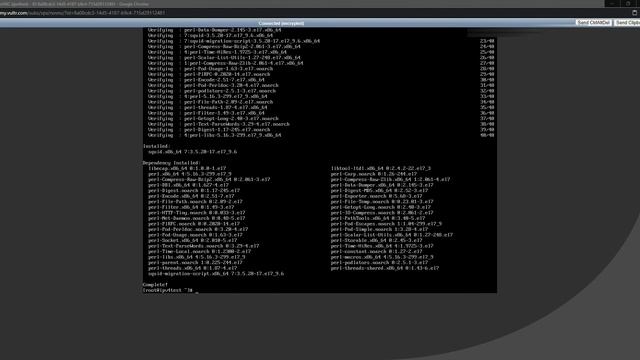Click libtool-ltdl.x86_64 in the dependency list
This screenshot has height=360, width=640.
(380, 168)
